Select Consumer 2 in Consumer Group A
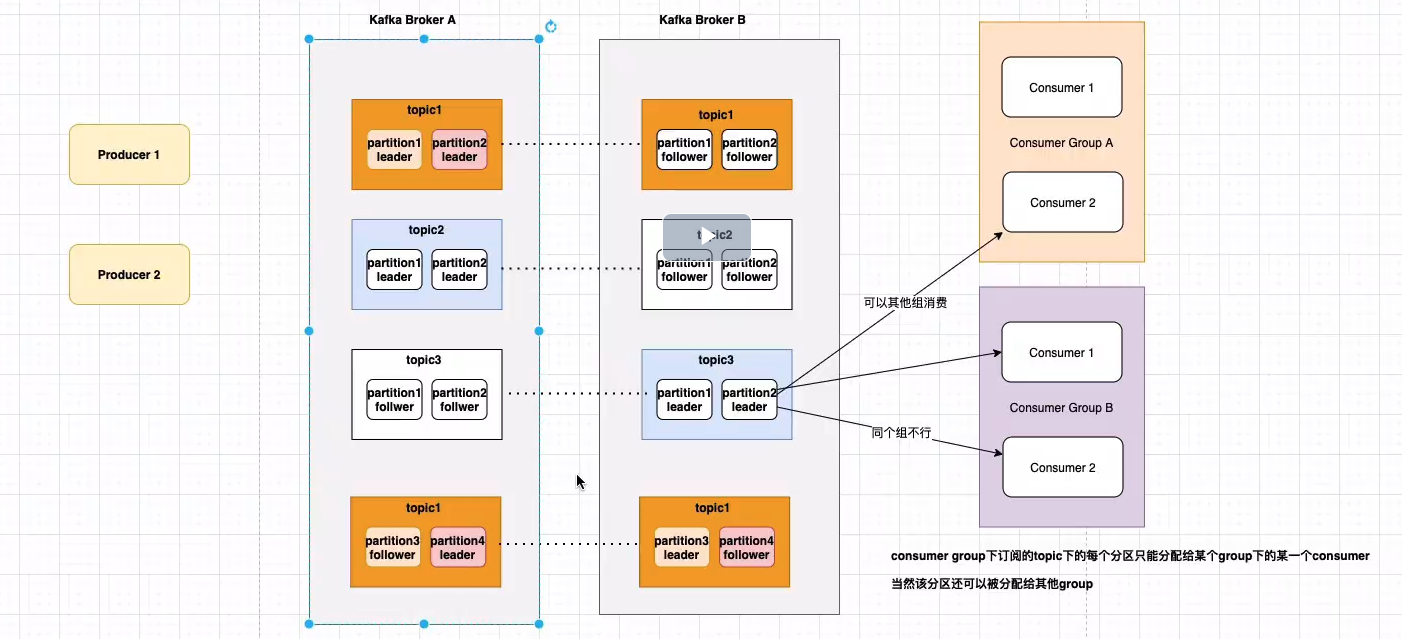The image size is (1402, 639). pyautogui.click(x=1063, y=202)
